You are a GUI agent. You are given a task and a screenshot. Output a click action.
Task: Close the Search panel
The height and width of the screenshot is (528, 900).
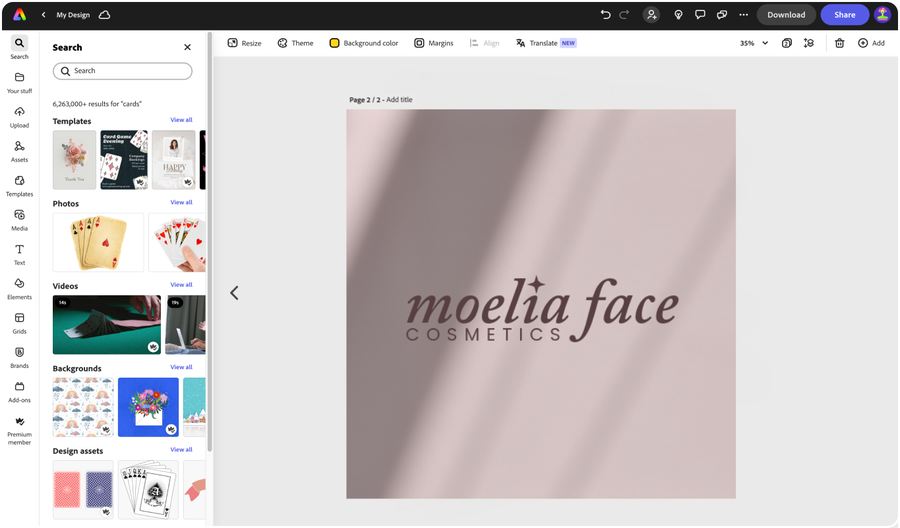point(187,47)
